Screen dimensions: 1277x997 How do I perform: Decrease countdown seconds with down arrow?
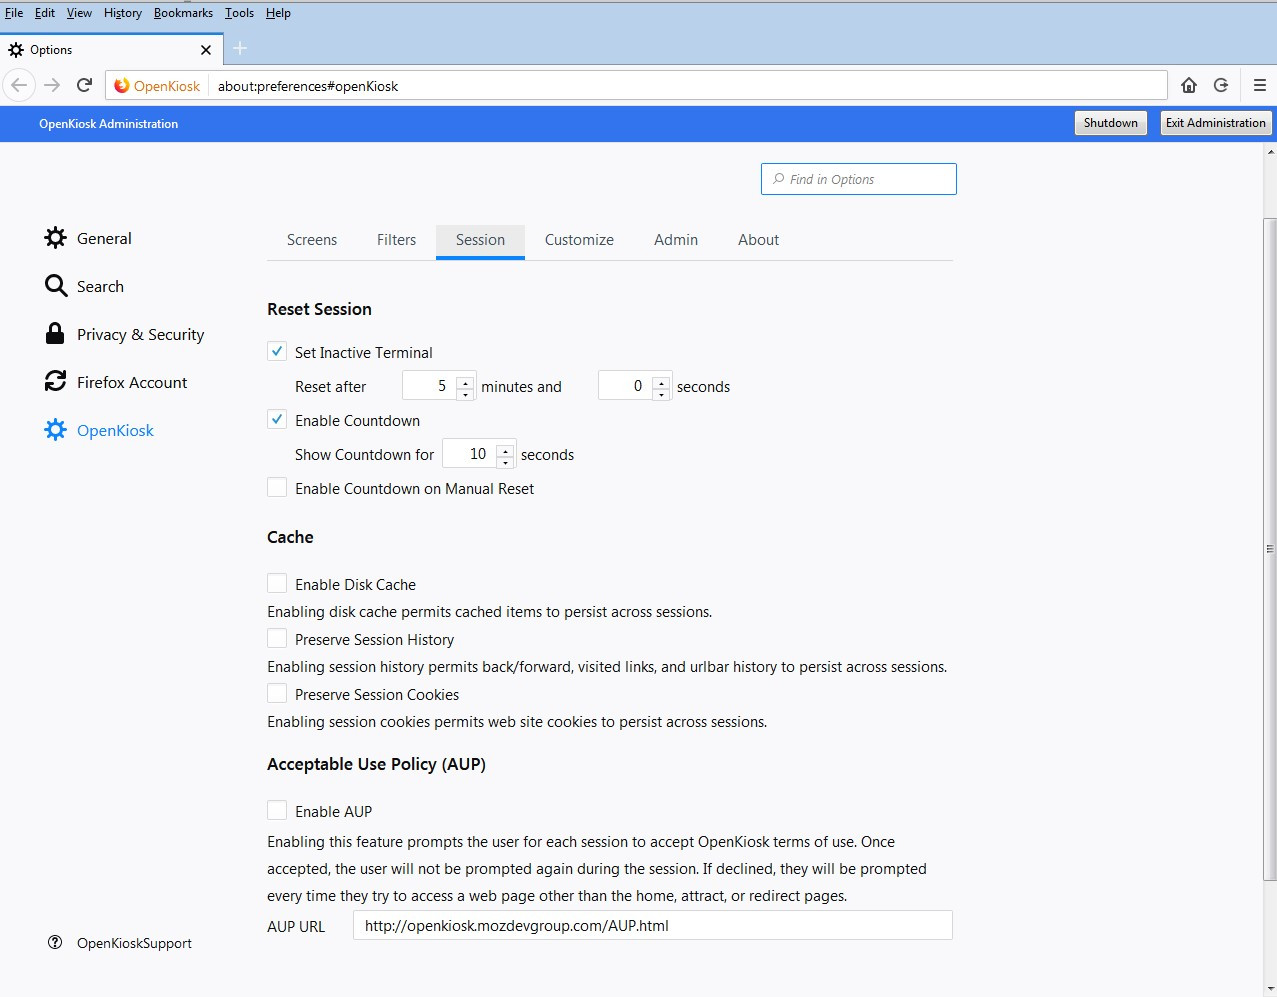click(505, 461)
